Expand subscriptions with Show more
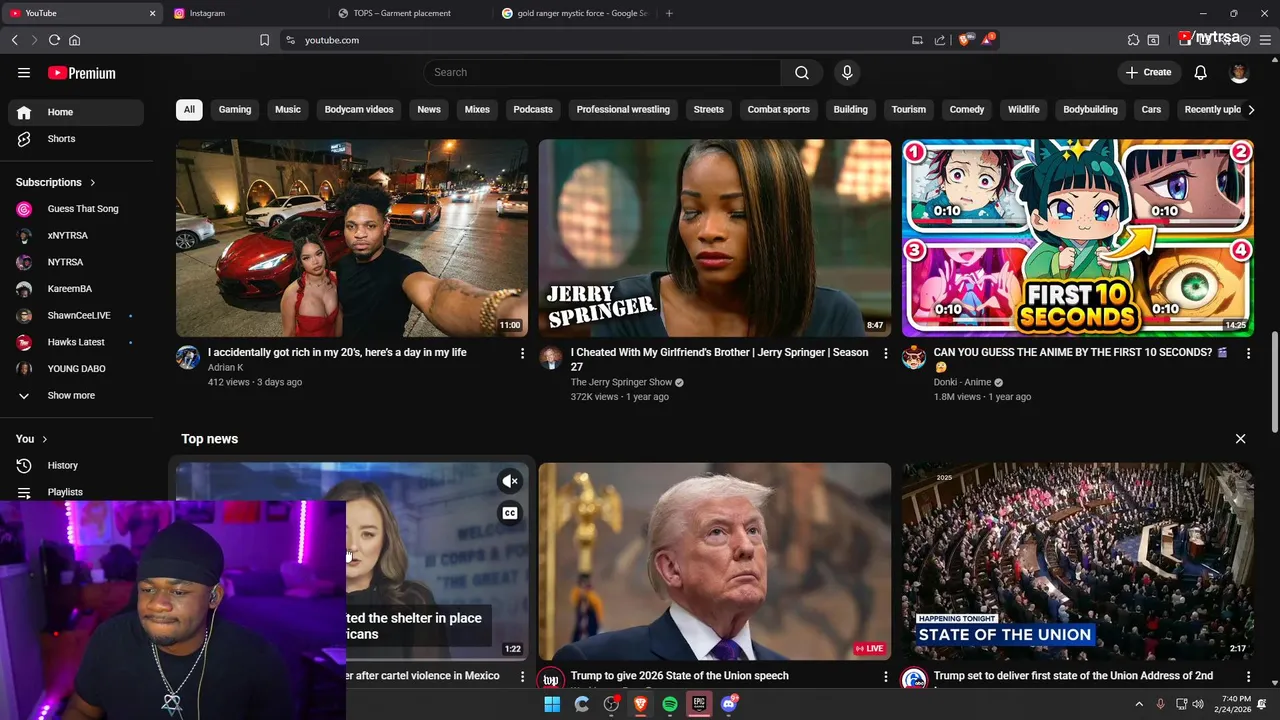Screen dimensions: 1280x720 (x=76, y=395)
